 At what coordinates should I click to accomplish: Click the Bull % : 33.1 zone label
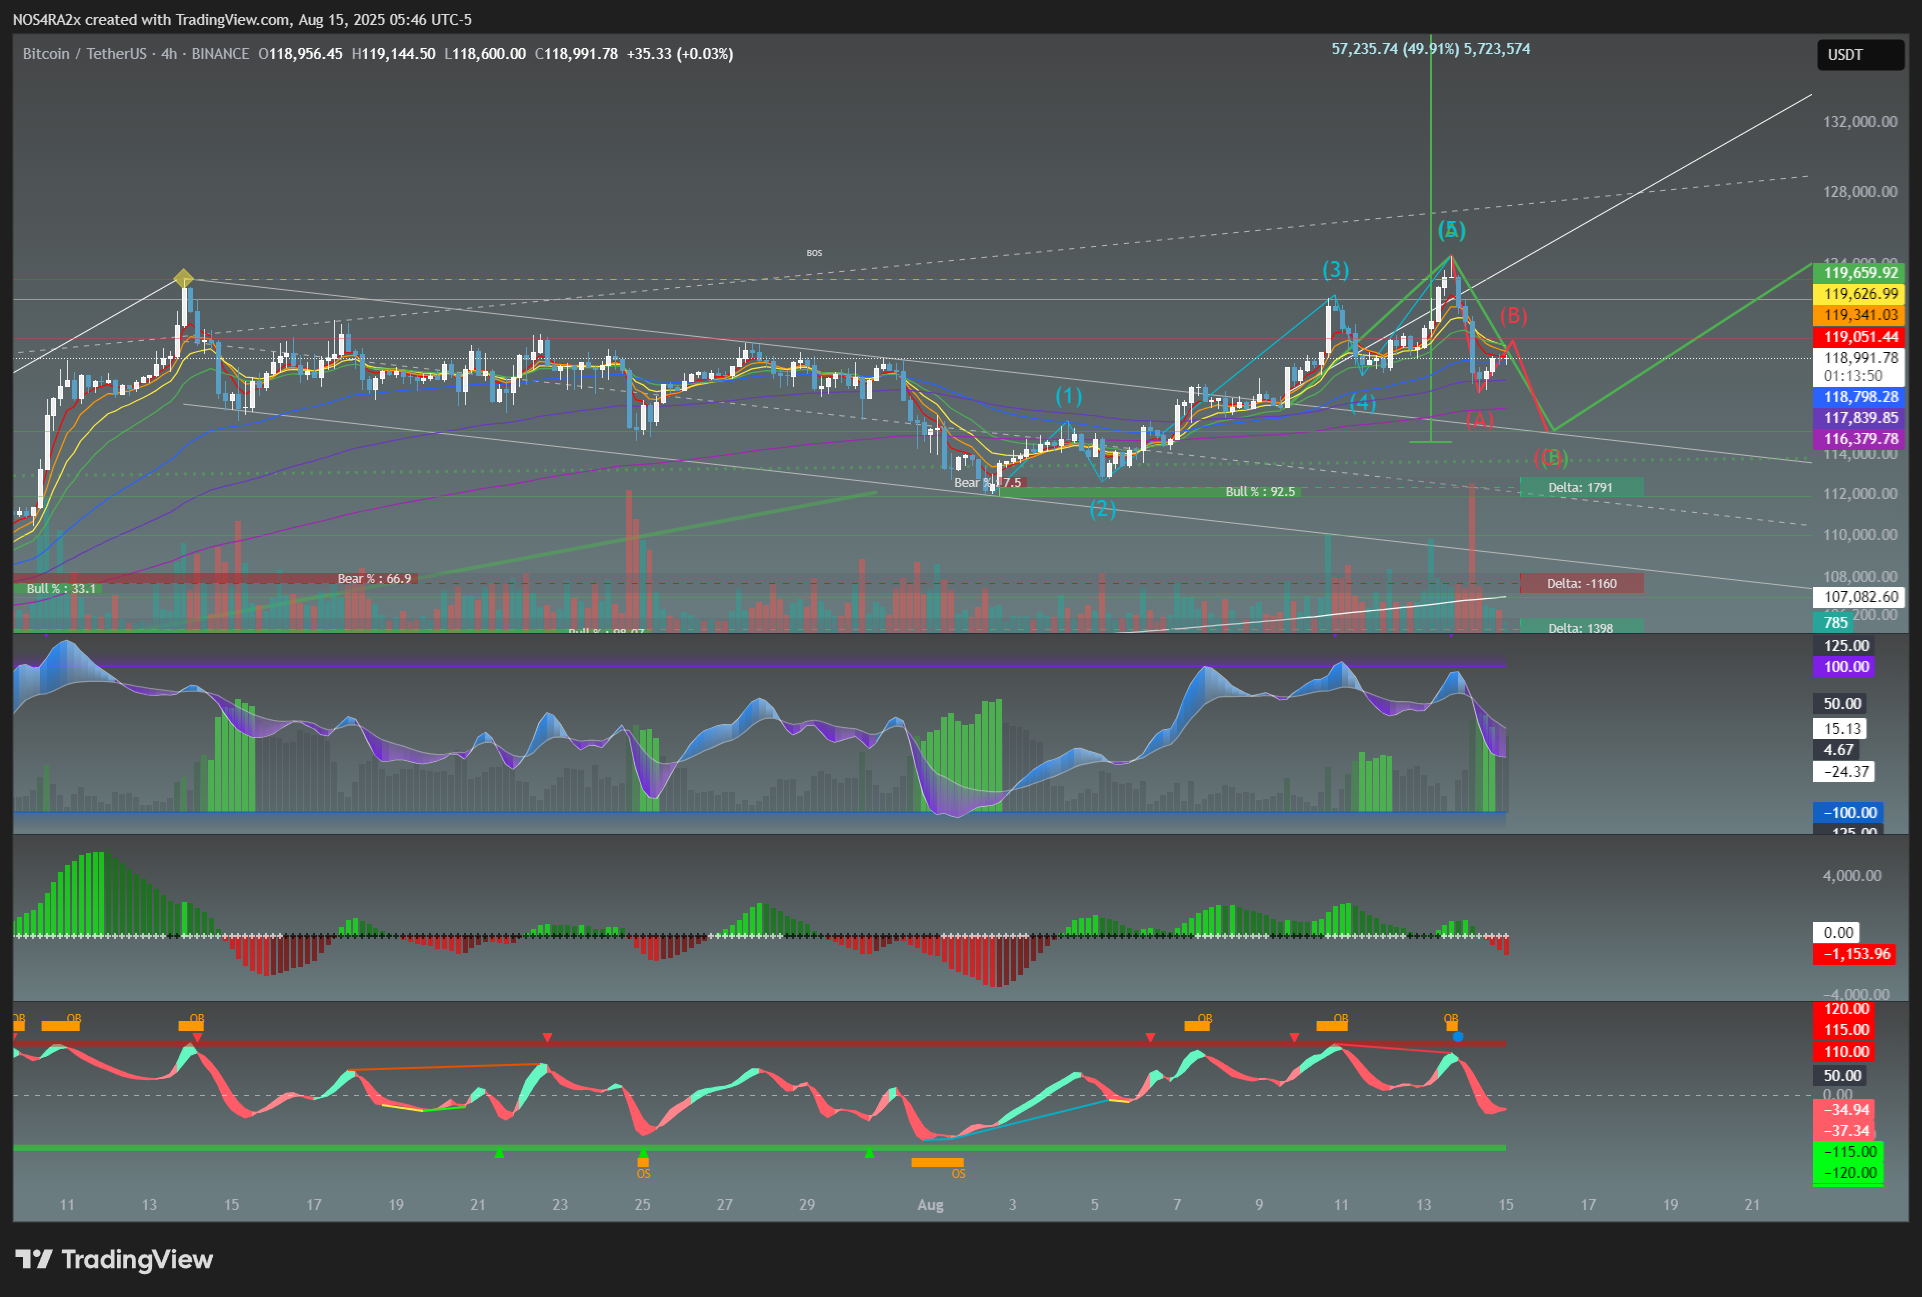coord(61,589)
